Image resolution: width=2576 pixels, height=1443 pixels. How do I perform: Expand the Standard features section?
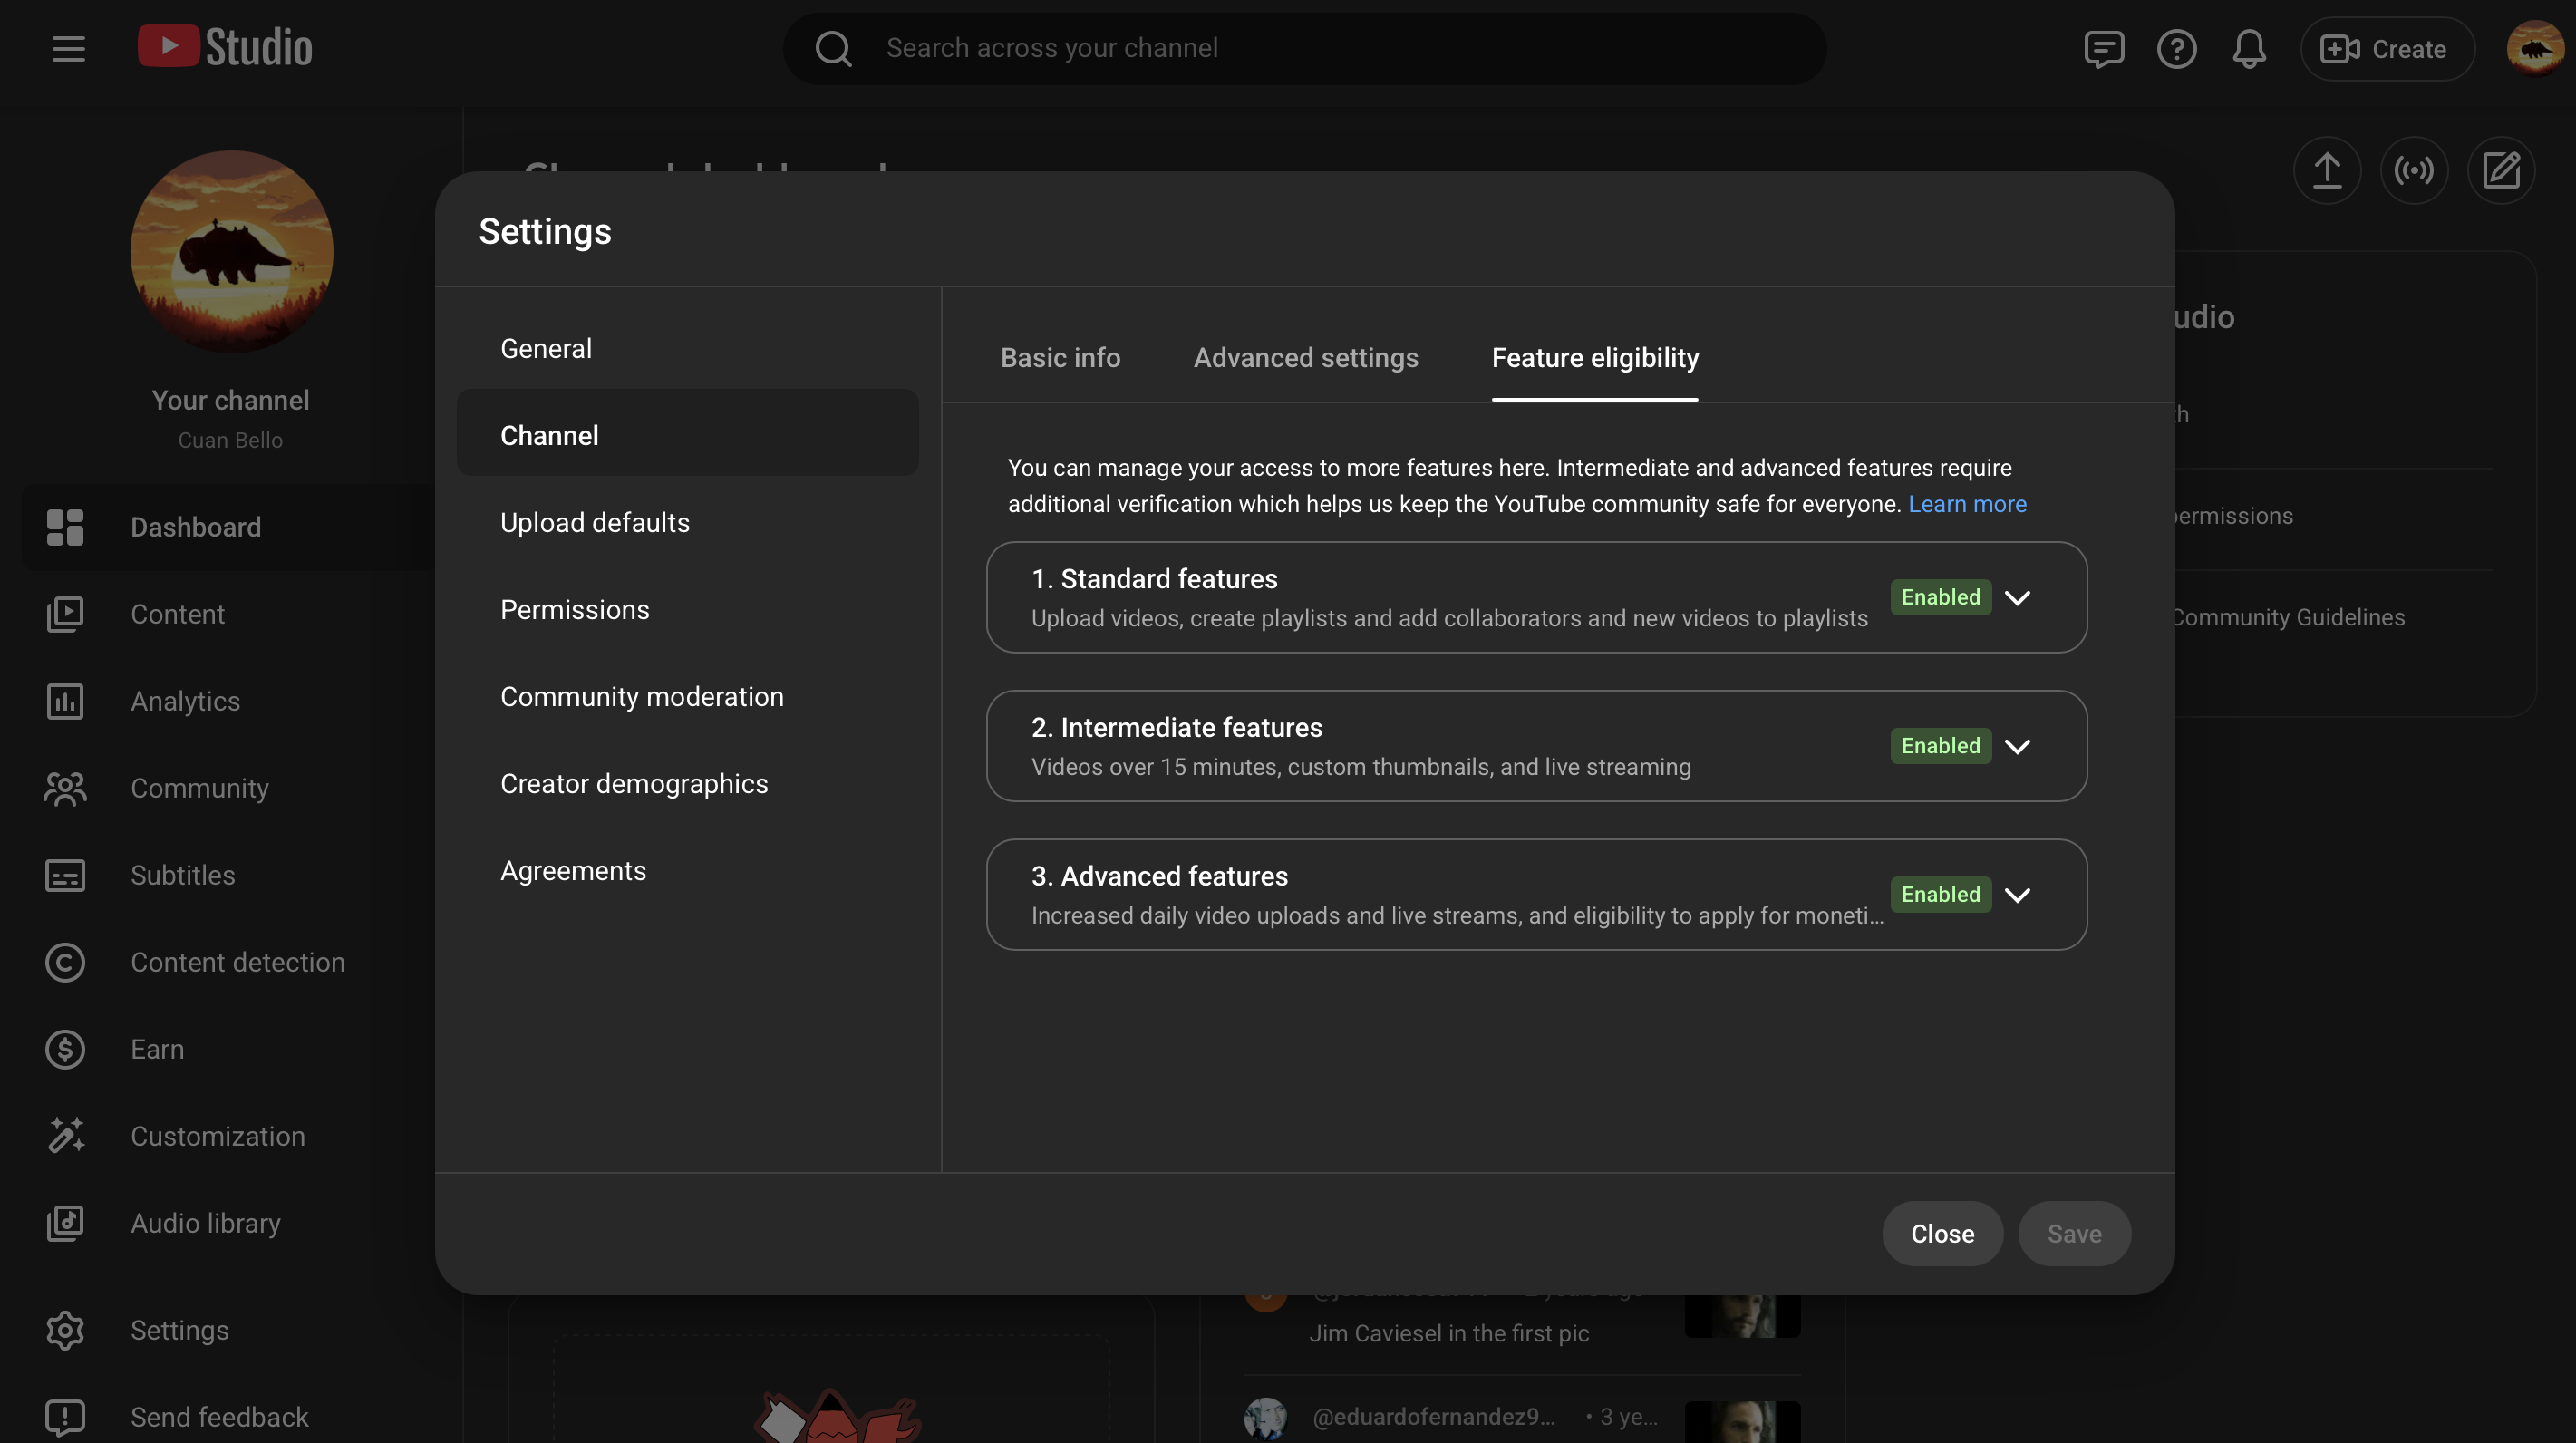tap(2017, 598)
